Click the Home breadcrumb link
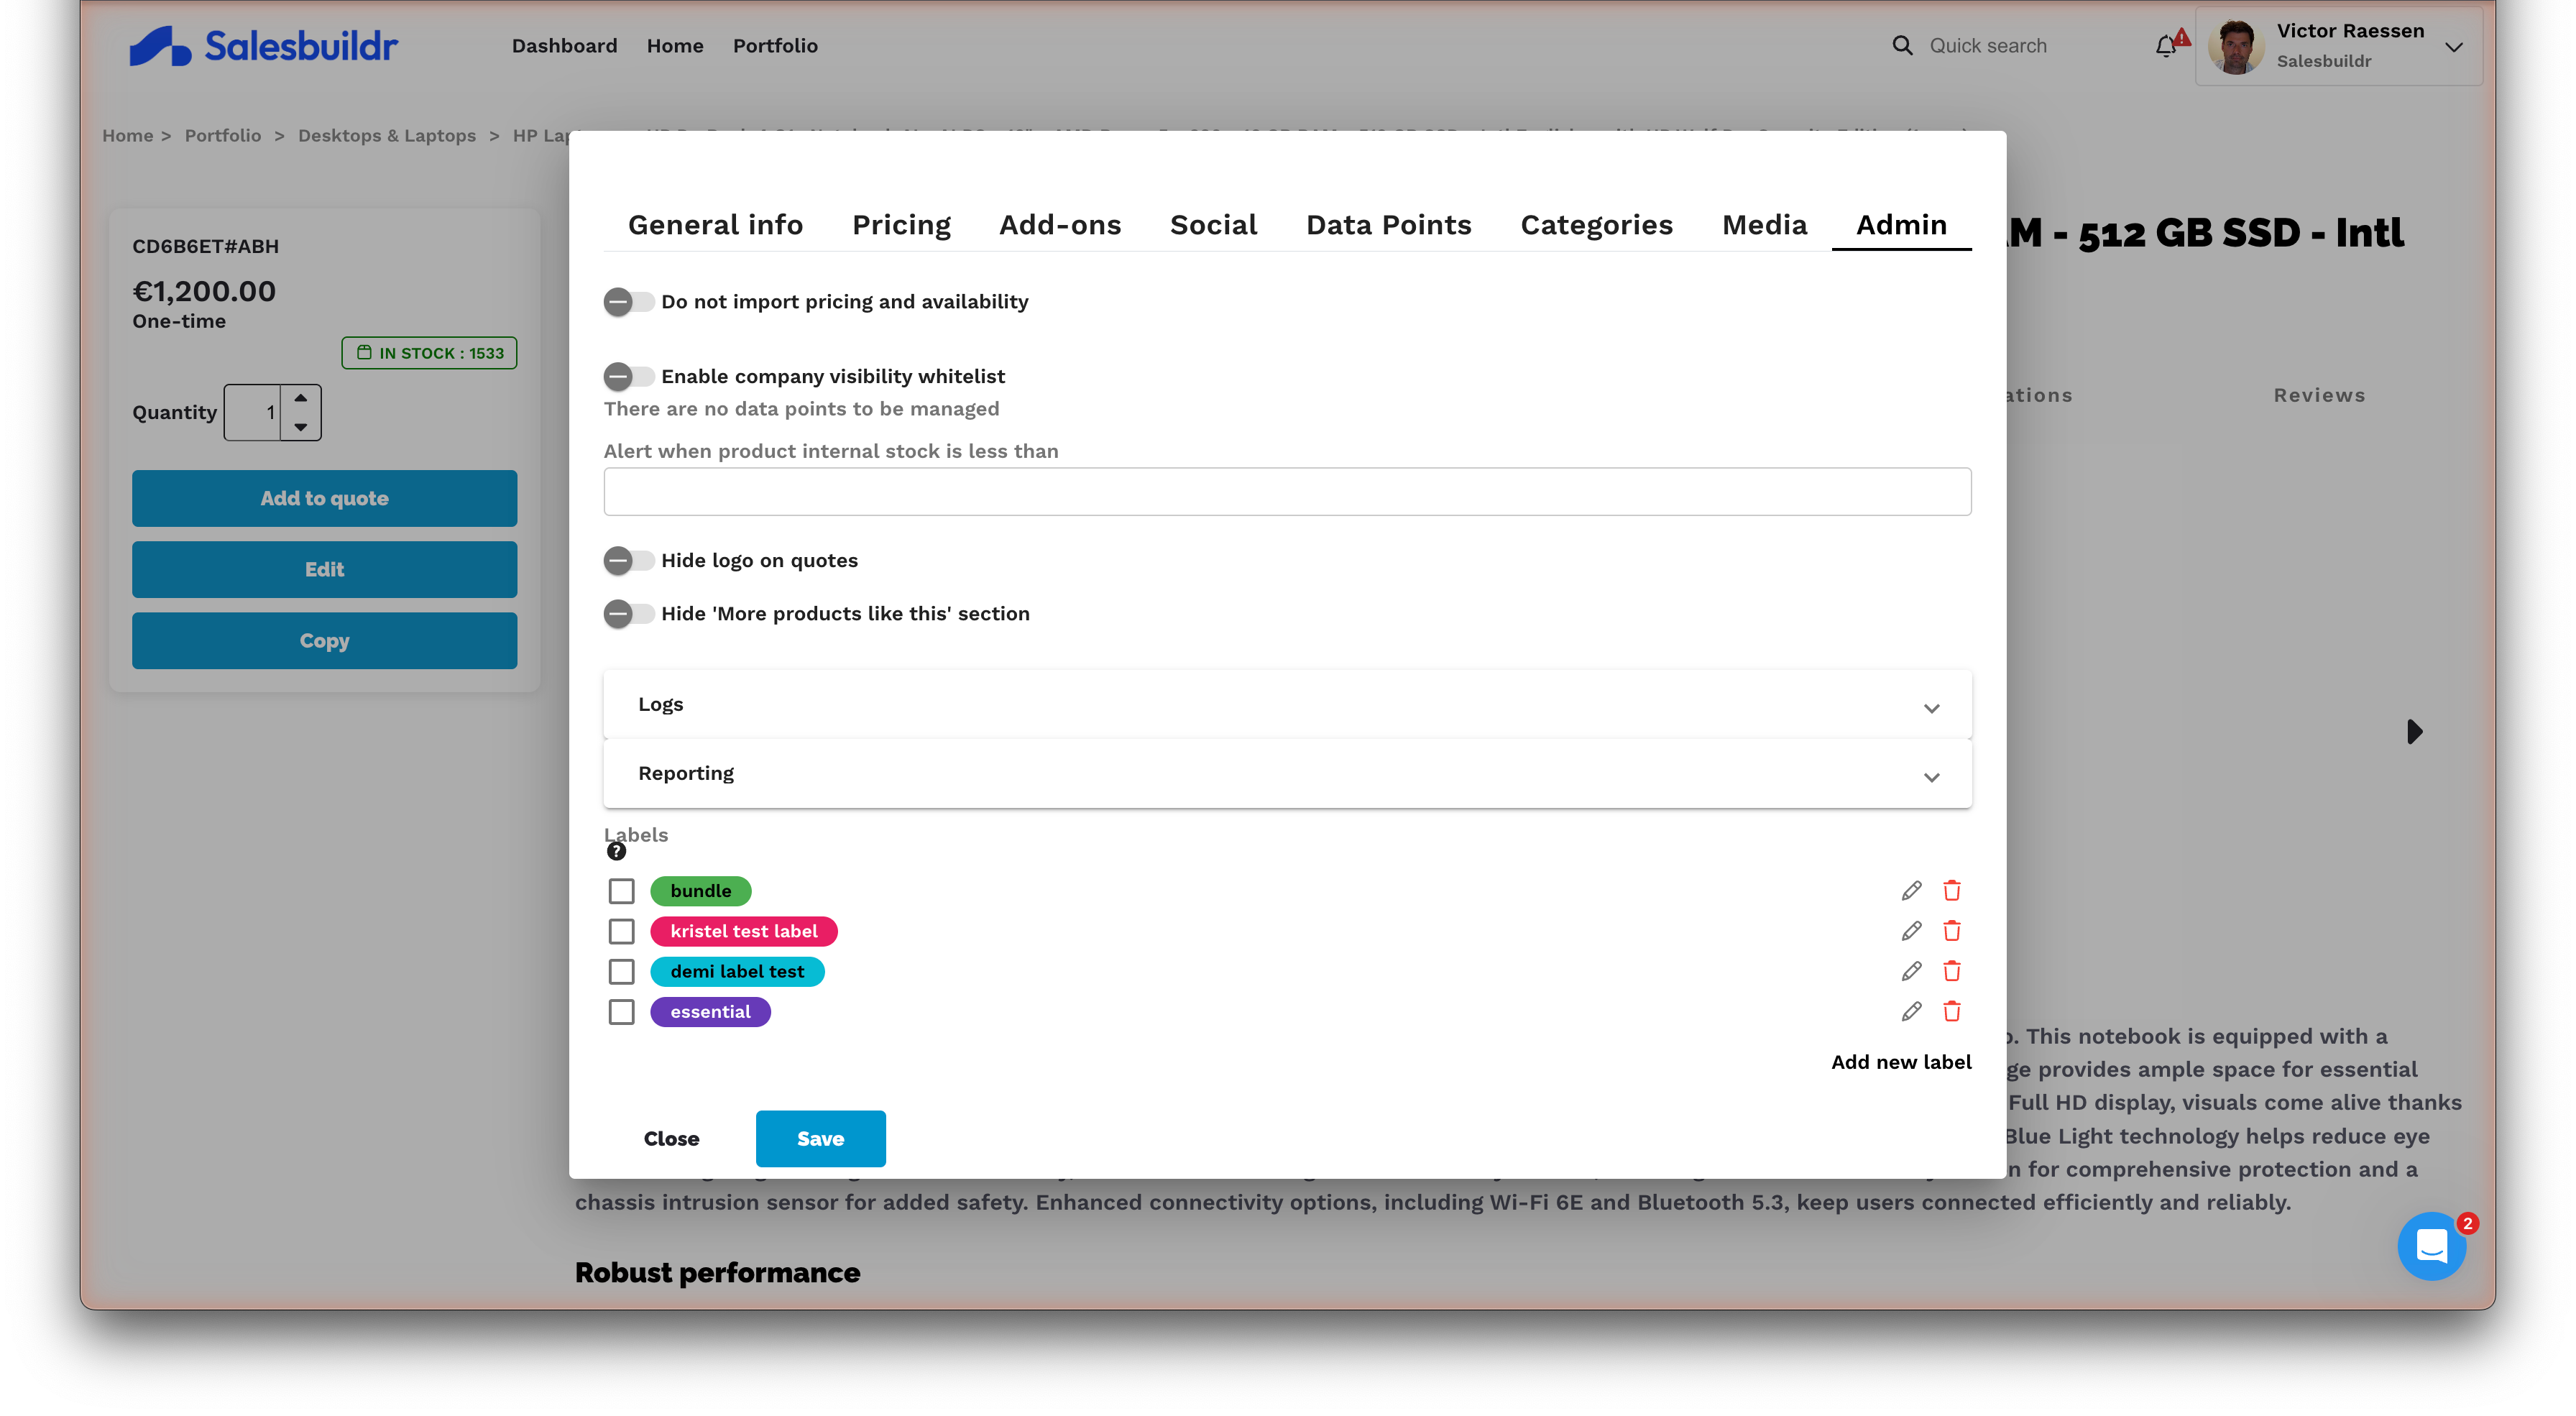Viewport: 2576px width, 1416px height. 128,135
